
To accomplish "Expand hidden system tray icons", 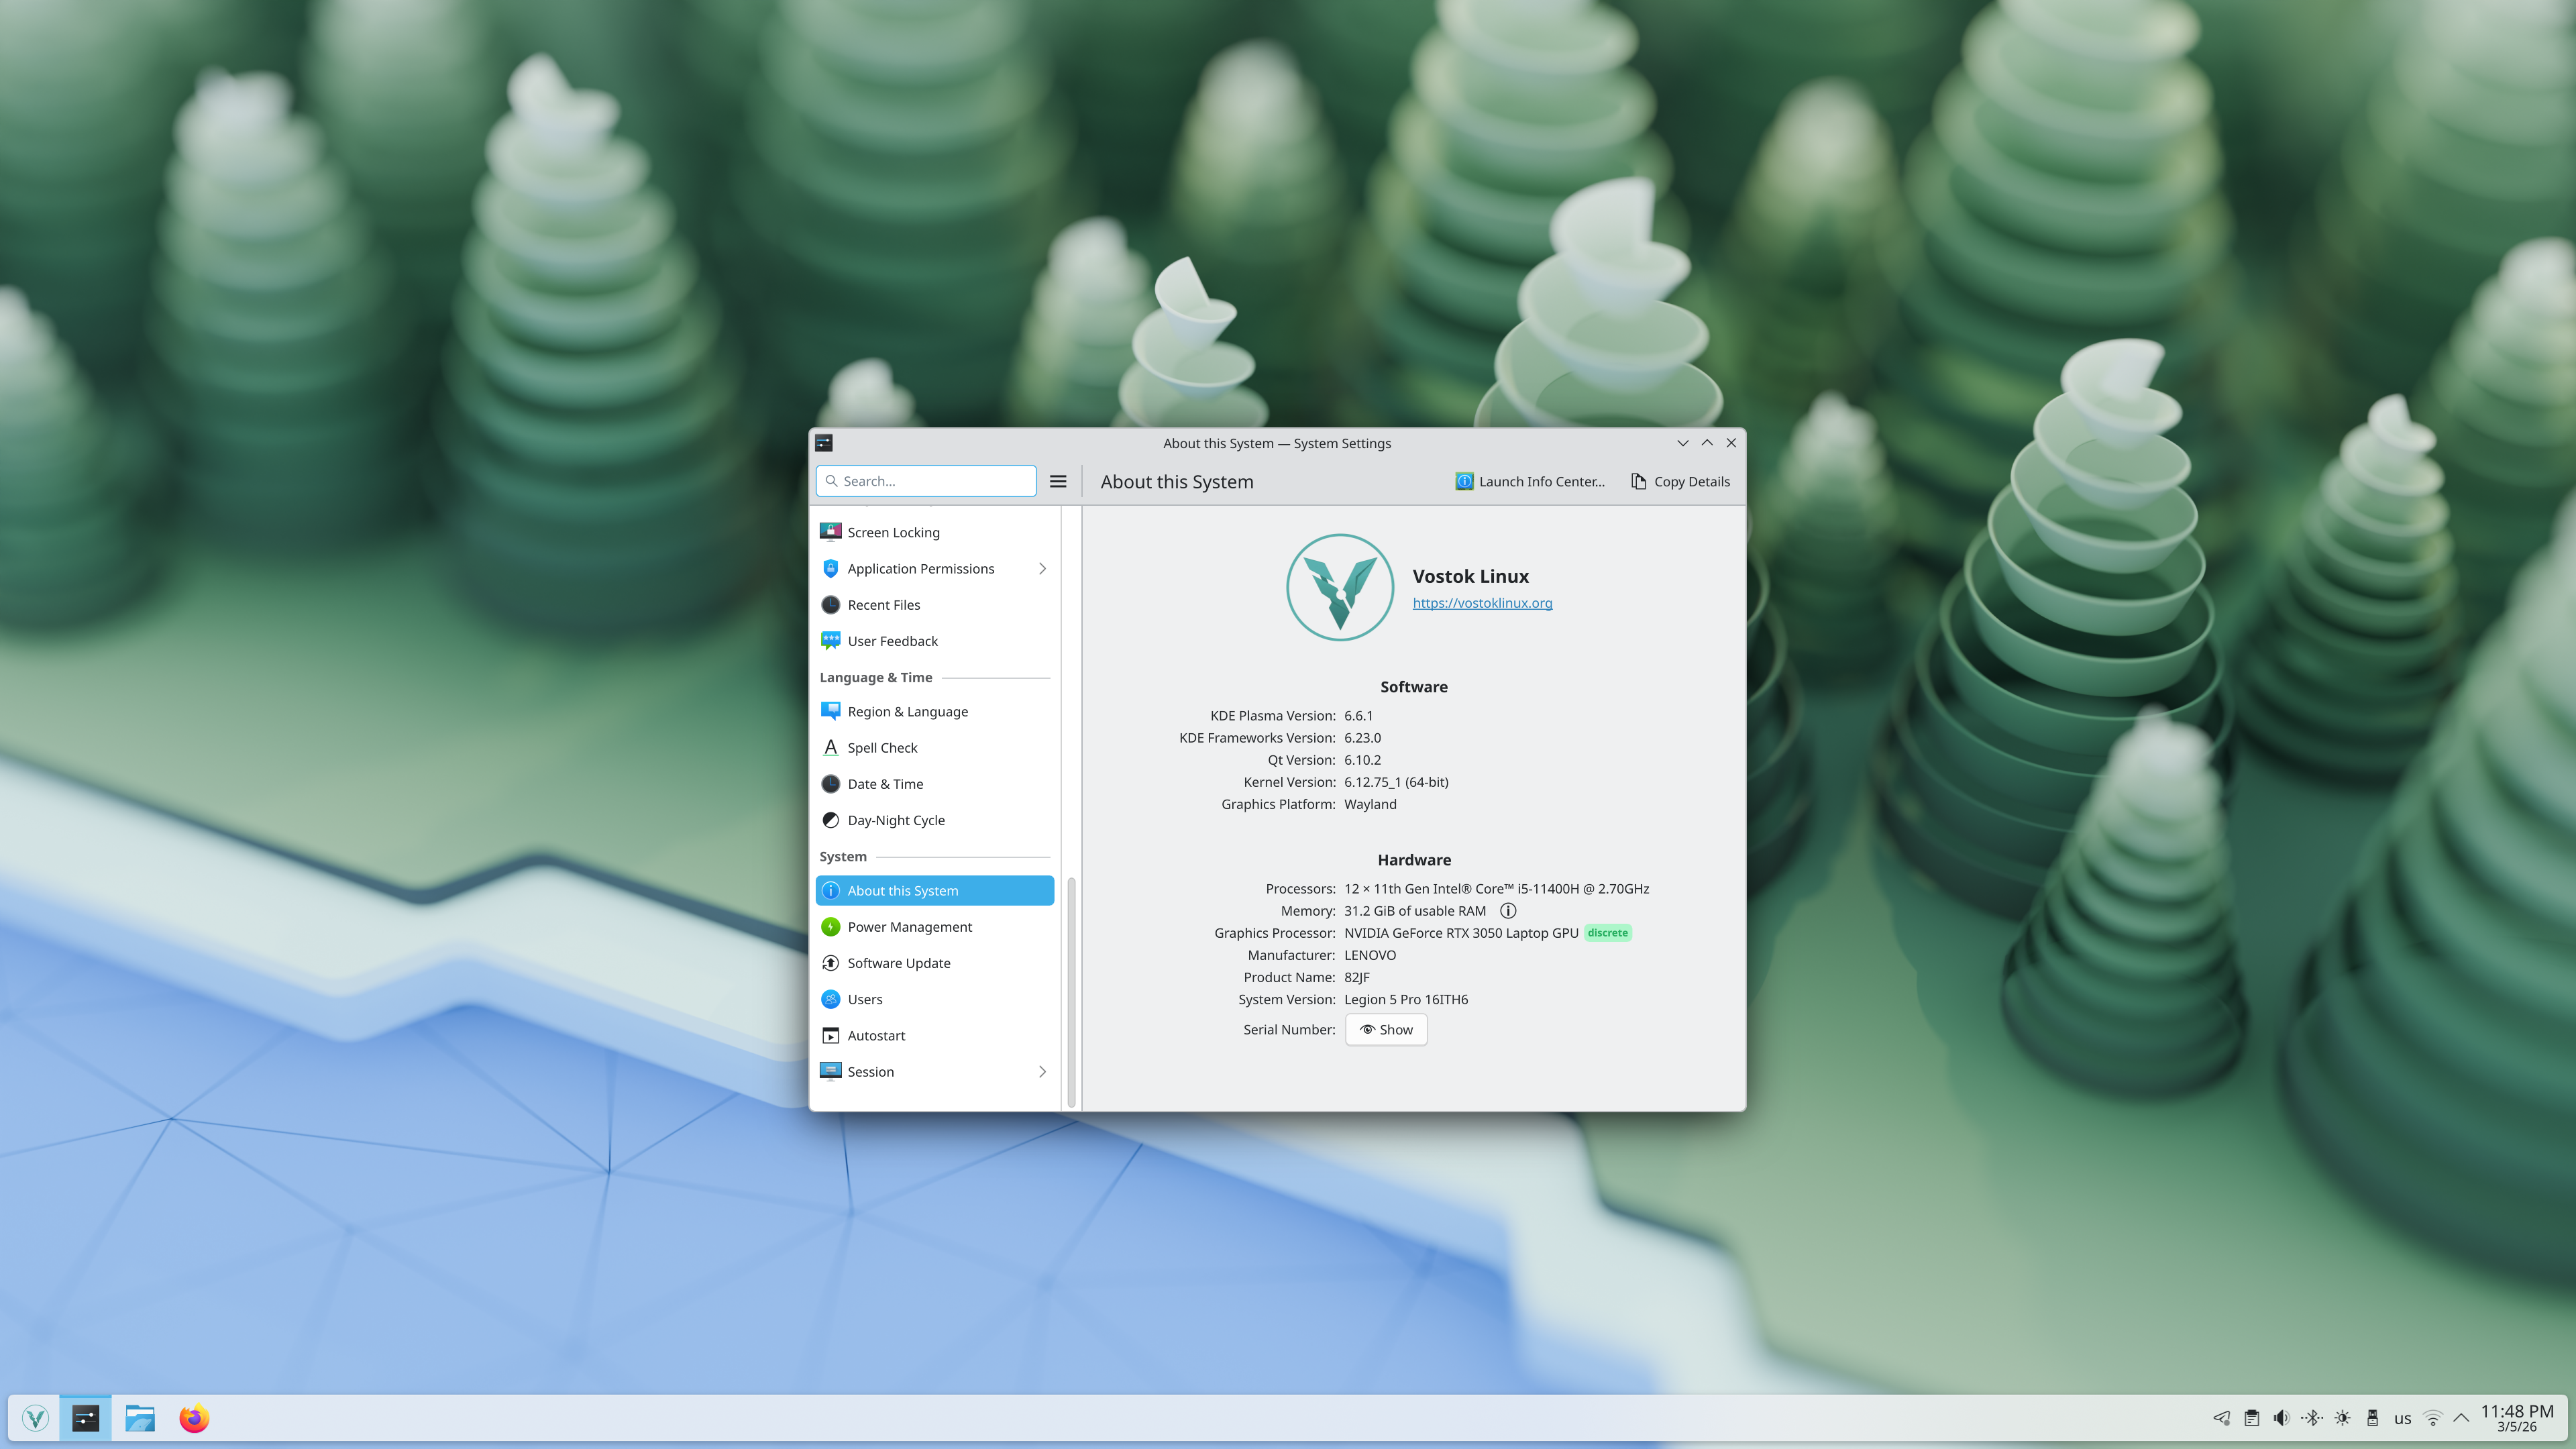I will pos(2463,1417).
